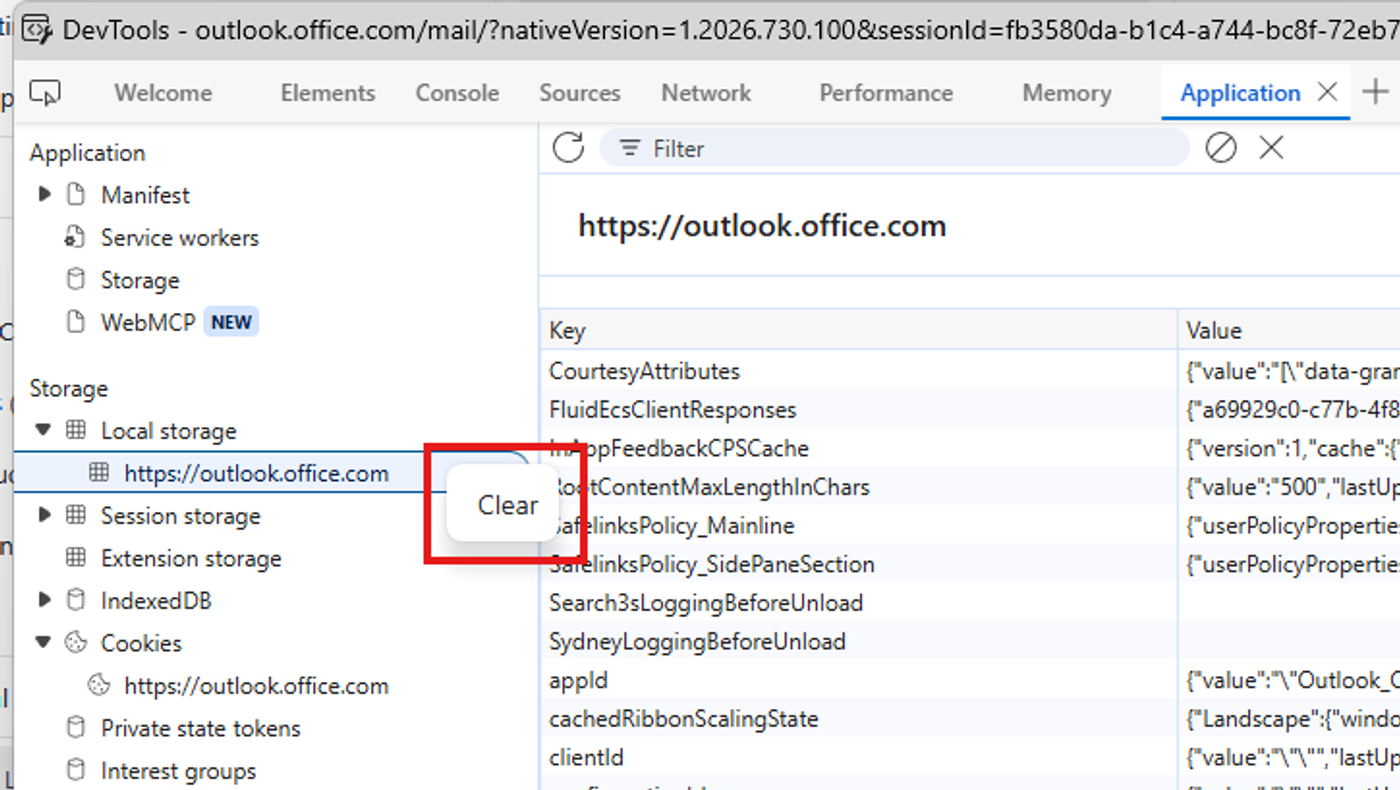Collapse the Cookies tree node arrow
This screenshot has width=1400, height=790.
pyautogui.click(x=43, y=642)
